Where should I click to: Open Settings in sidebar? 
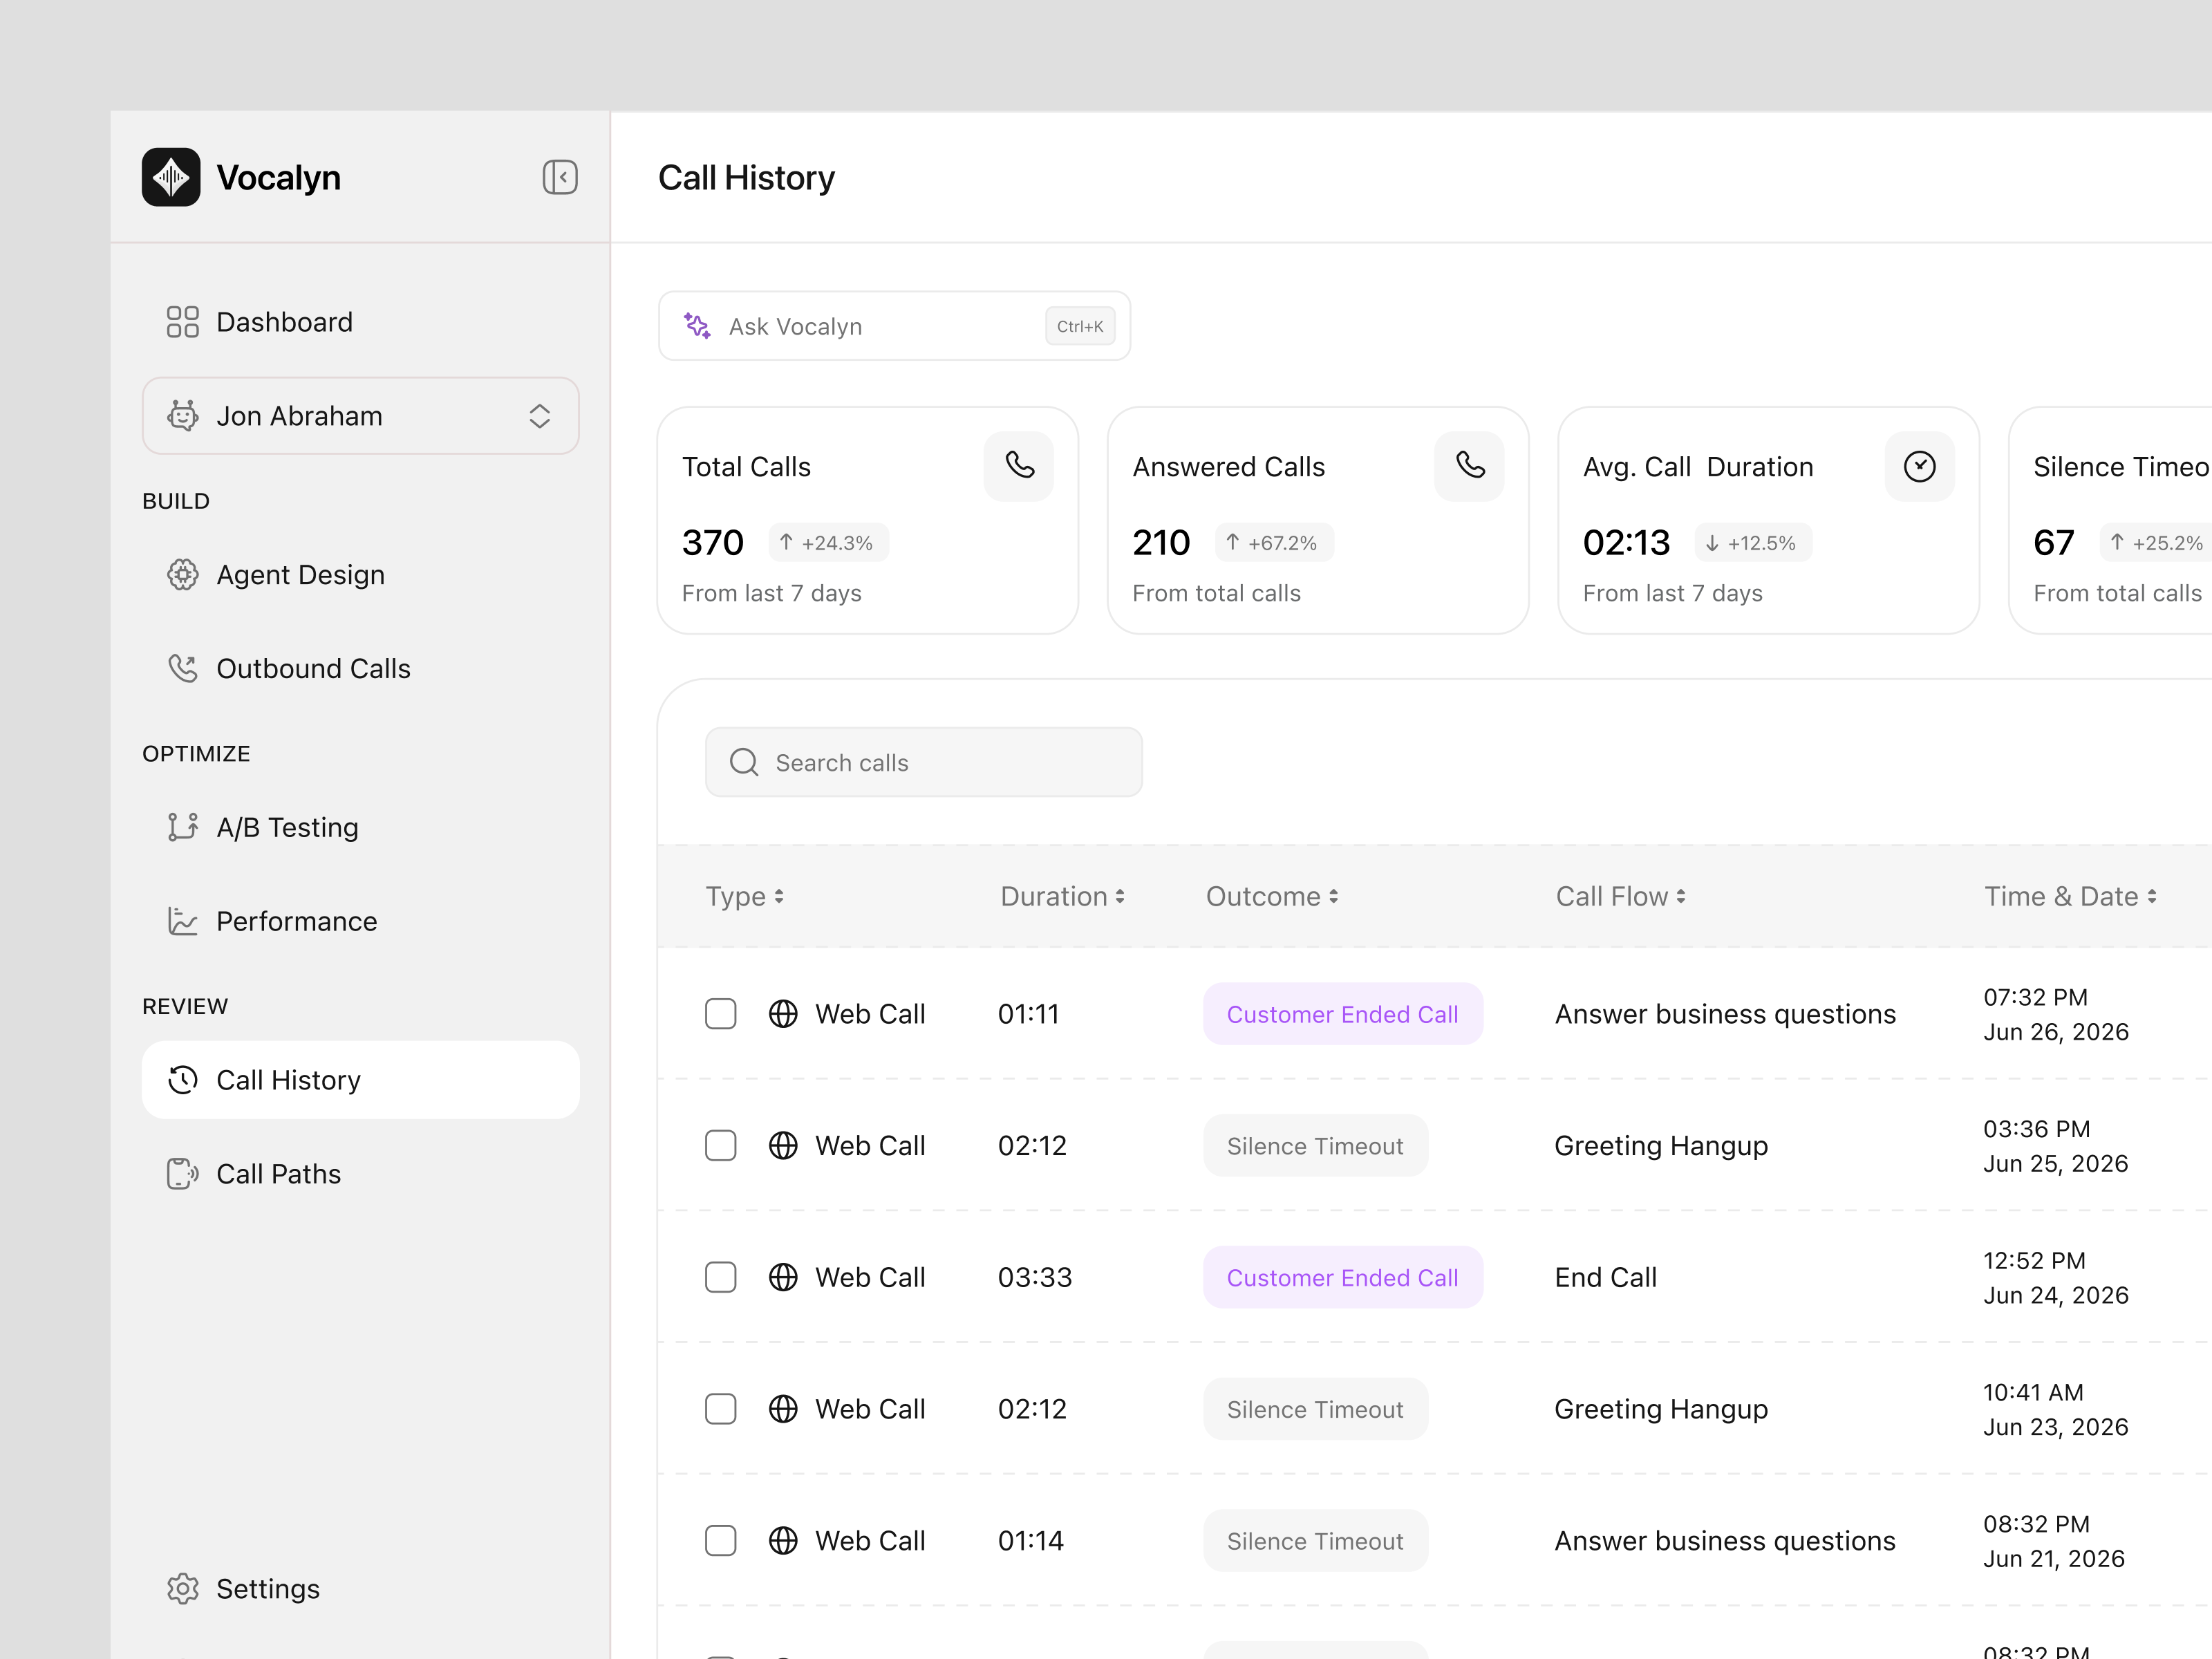coord(361,1589)
